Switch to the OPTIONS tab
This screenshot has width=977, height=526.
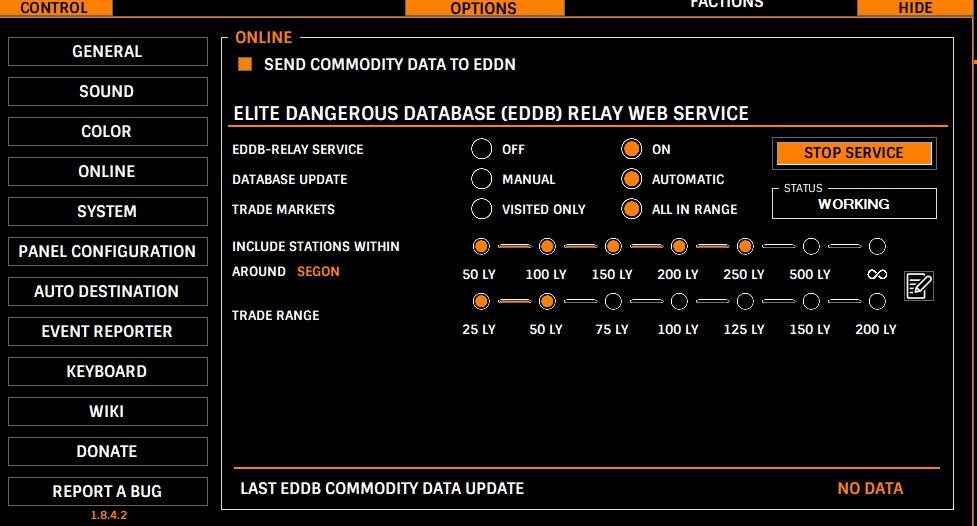485,7
